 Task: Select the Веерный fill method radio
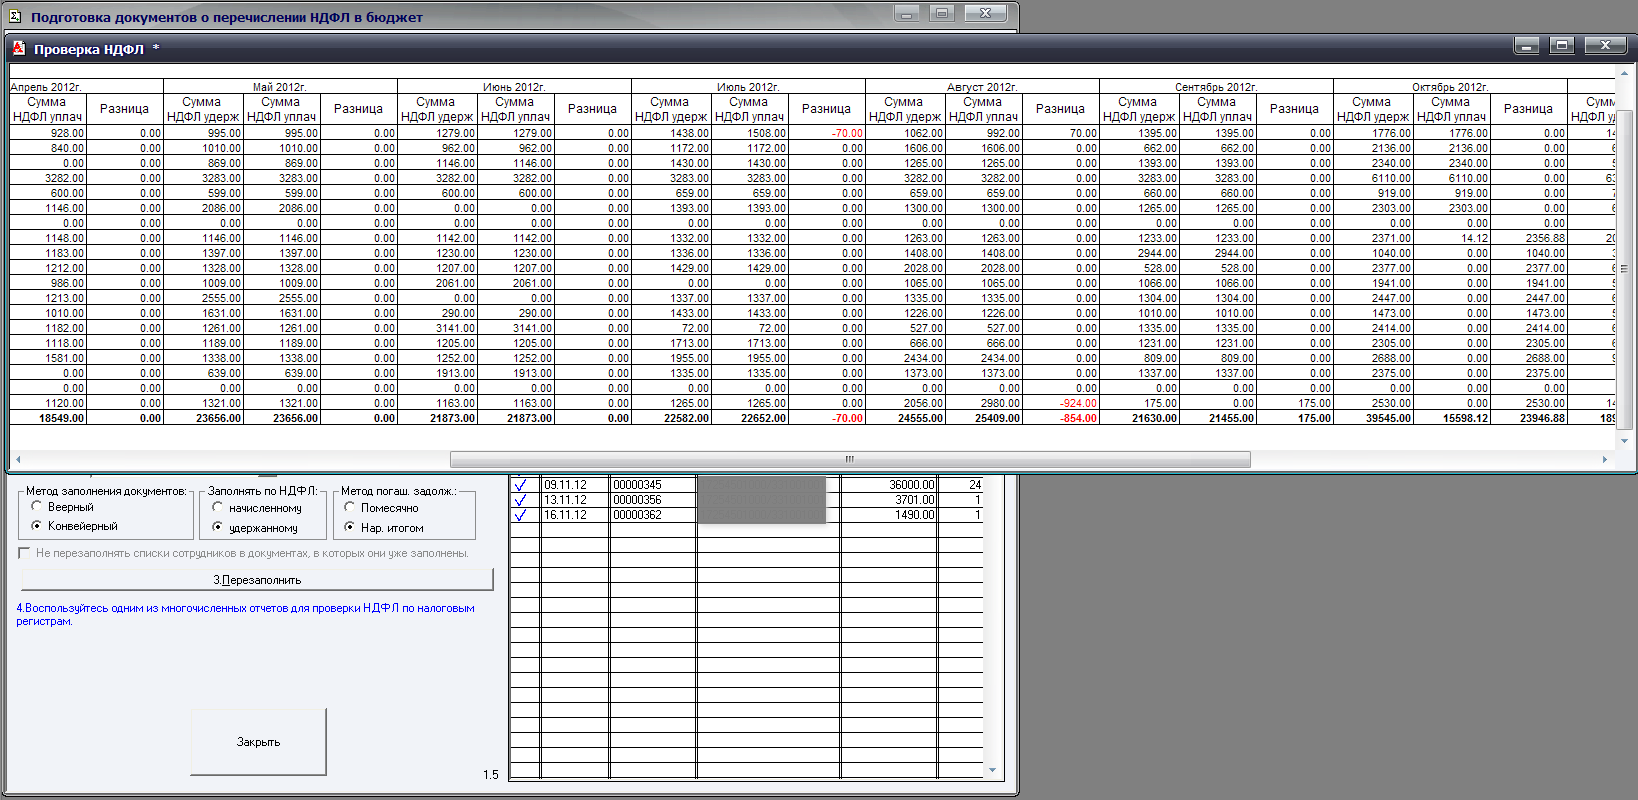tap(37, 507)
